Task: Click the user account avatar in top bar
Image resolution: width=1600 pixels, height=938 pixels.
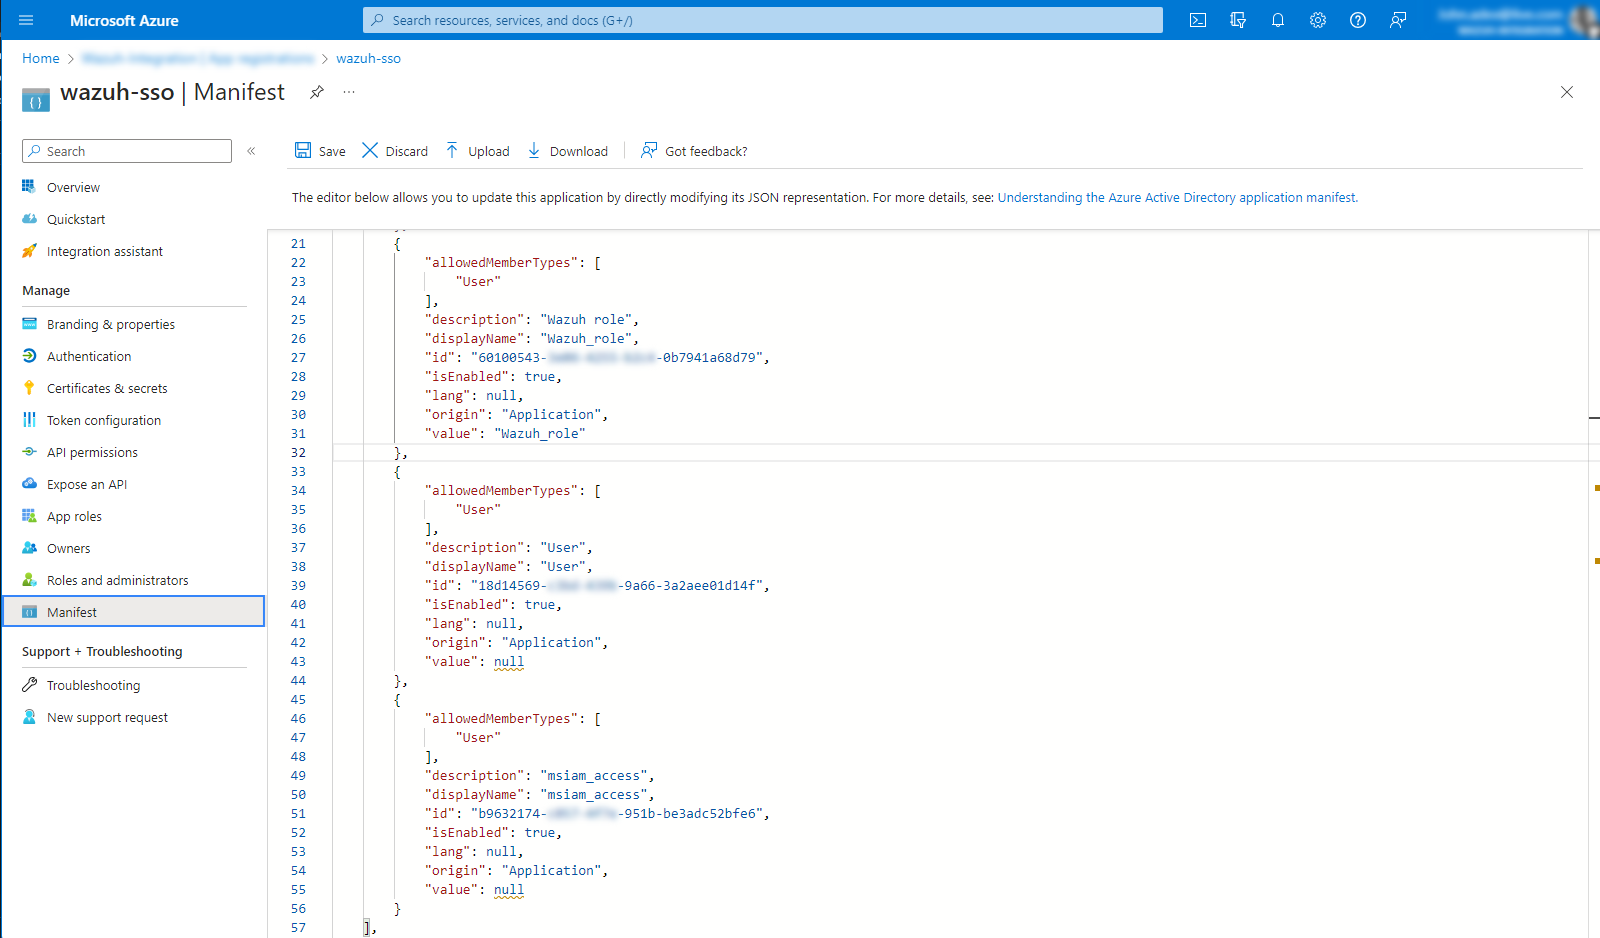Action: click(x=1584, y=20)
